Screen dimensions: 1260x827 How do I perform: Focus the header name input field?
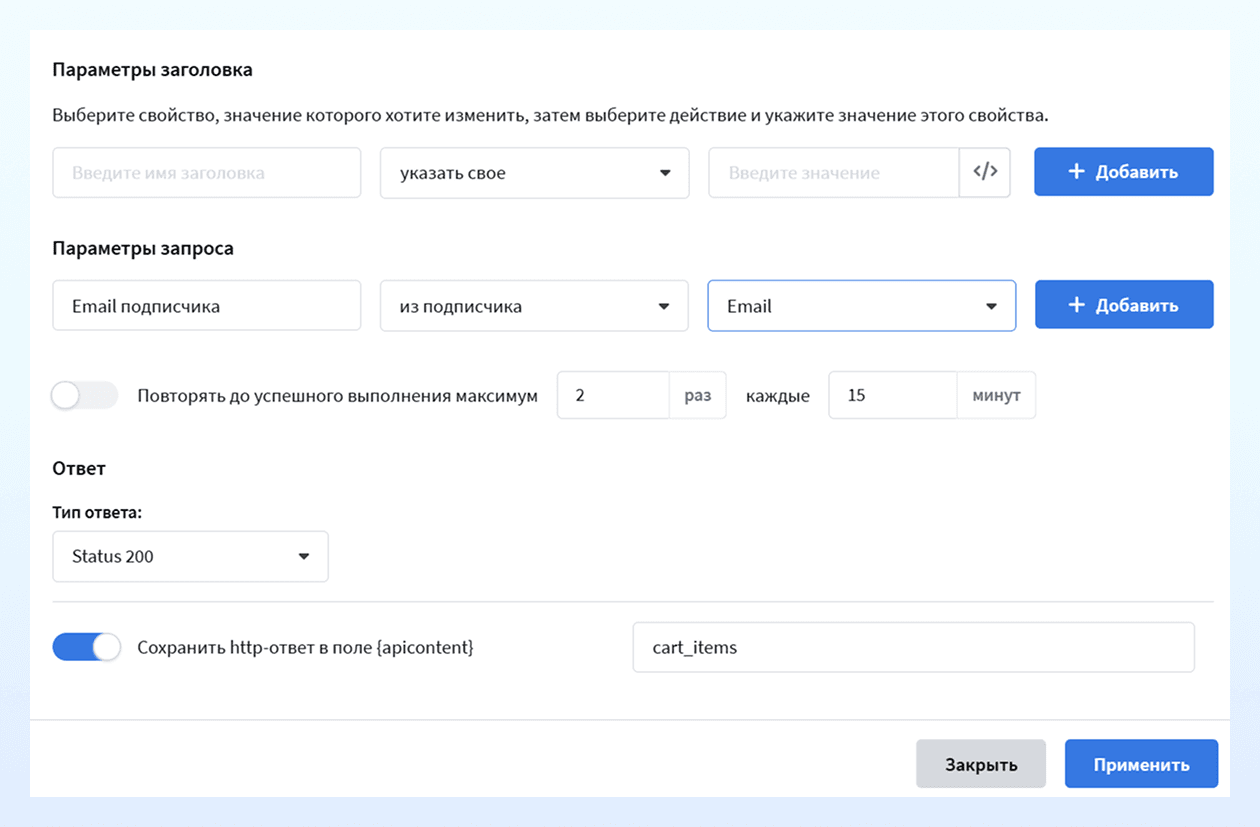(207, 173)
